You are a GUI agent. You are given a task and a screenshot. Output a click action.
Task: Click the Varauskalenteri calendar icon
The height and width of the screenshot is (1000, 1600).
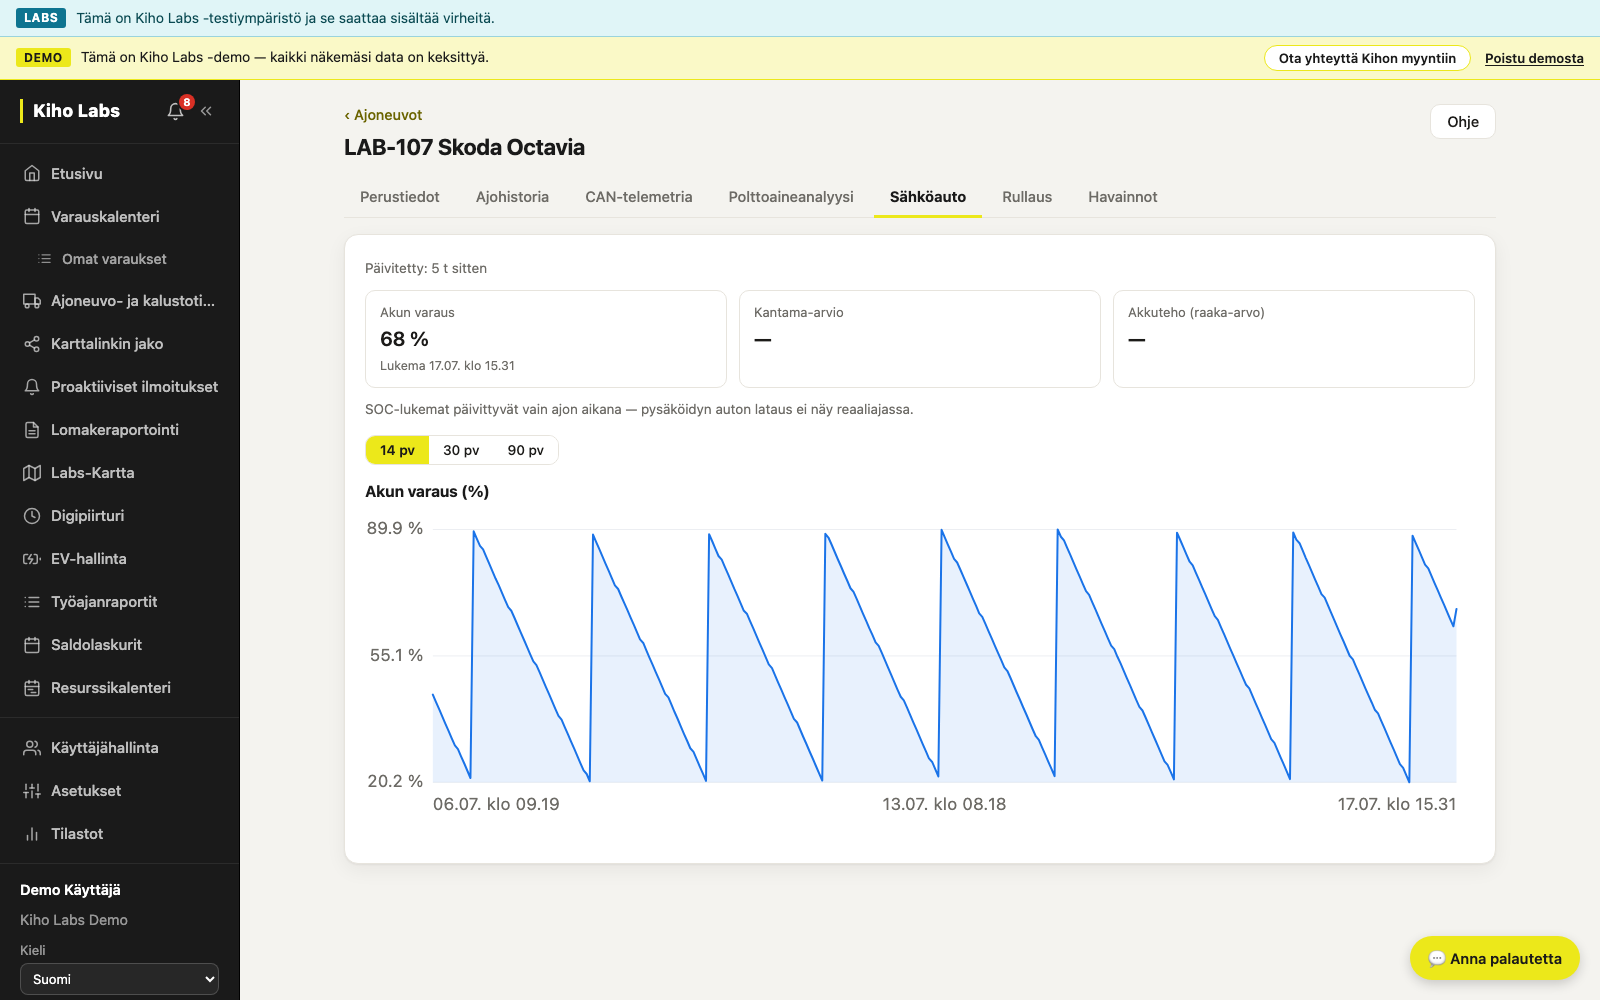[32, 217]
